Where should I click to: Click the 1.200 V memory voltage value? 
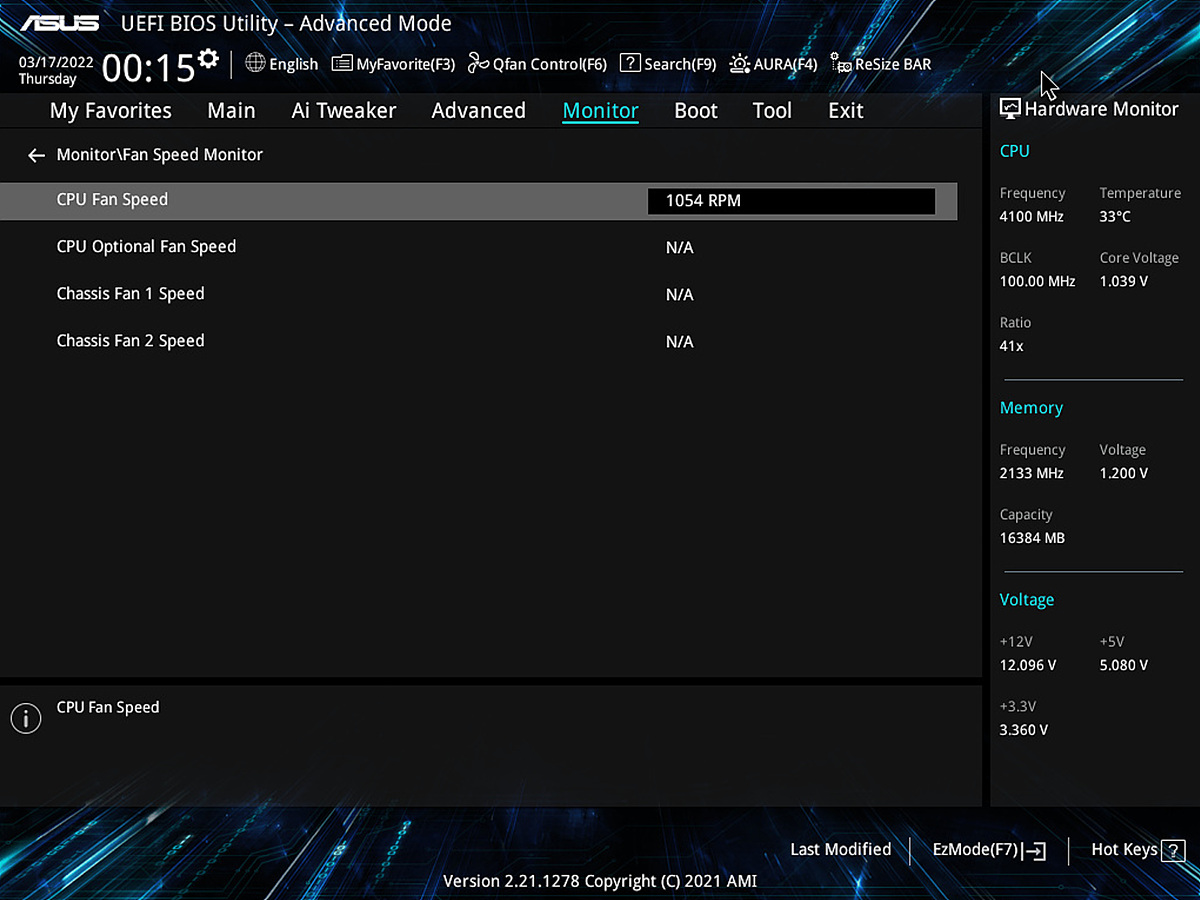1123,473
